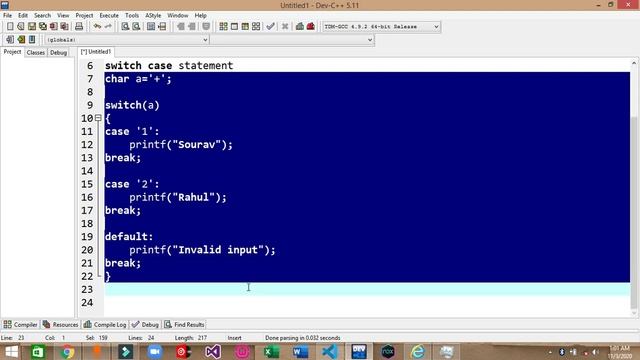
Task: Click the Save All toolbar icon
Action: click(x=43, y=27)
